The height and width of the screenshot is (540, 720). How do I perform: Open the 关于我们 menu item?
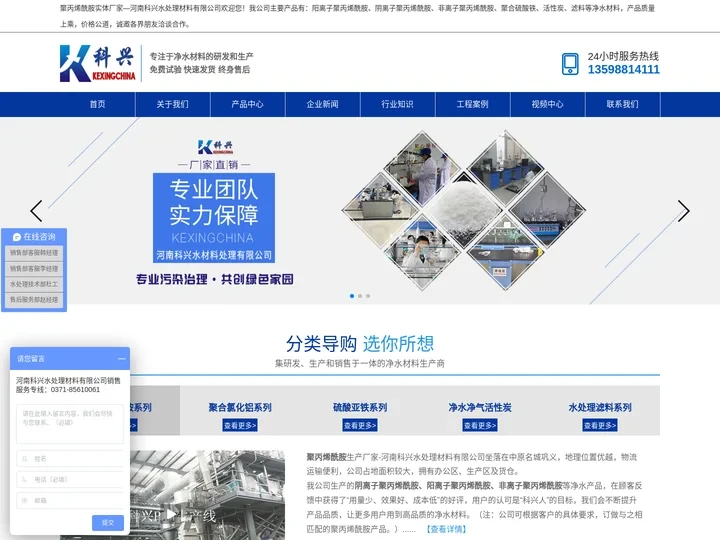(173, 104)
